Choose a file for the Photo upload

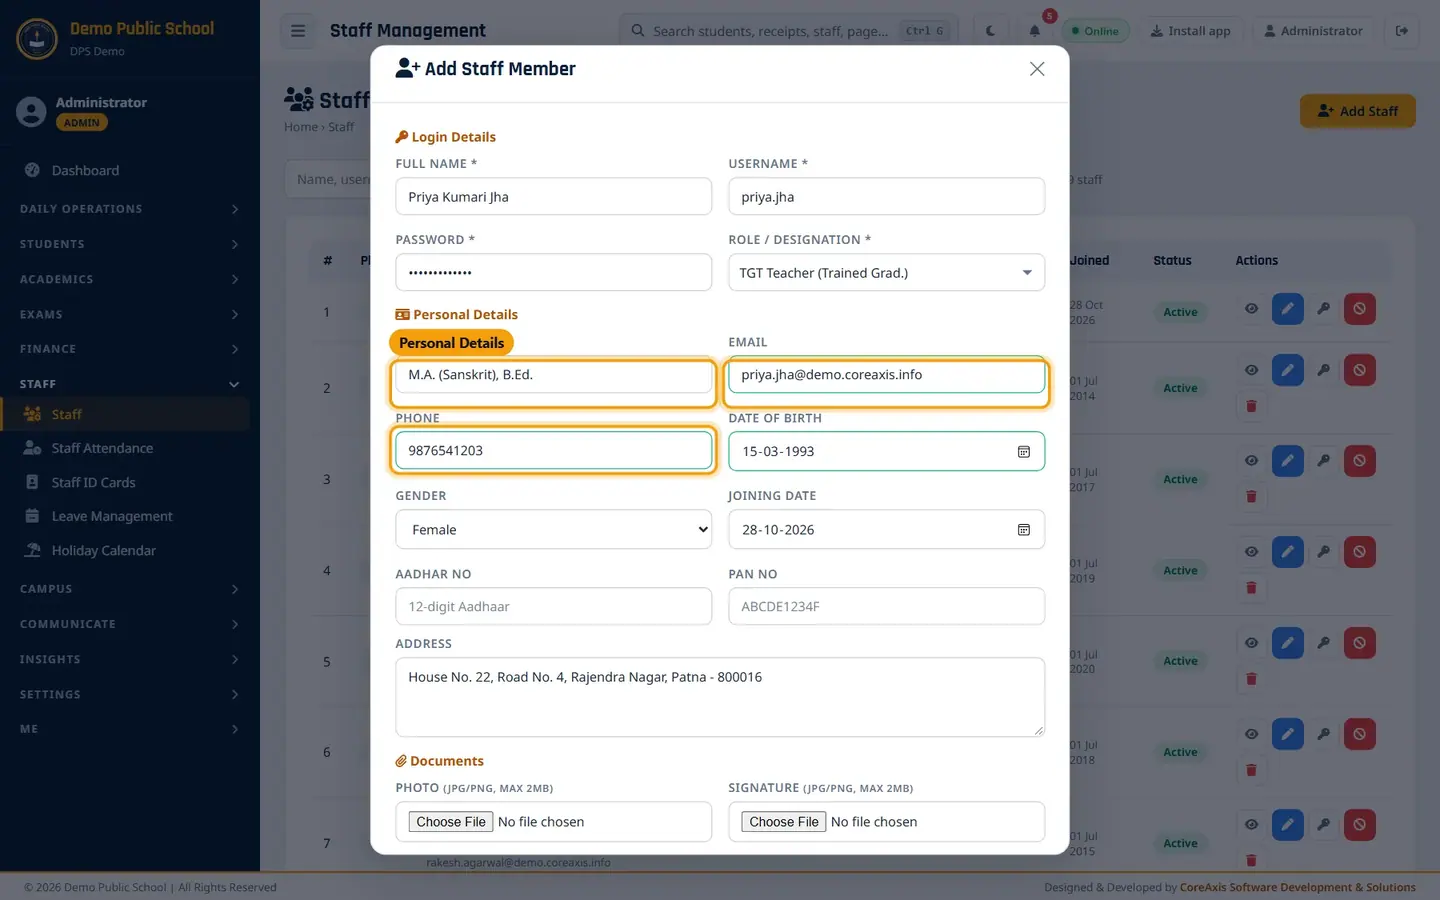pos(451,822)
